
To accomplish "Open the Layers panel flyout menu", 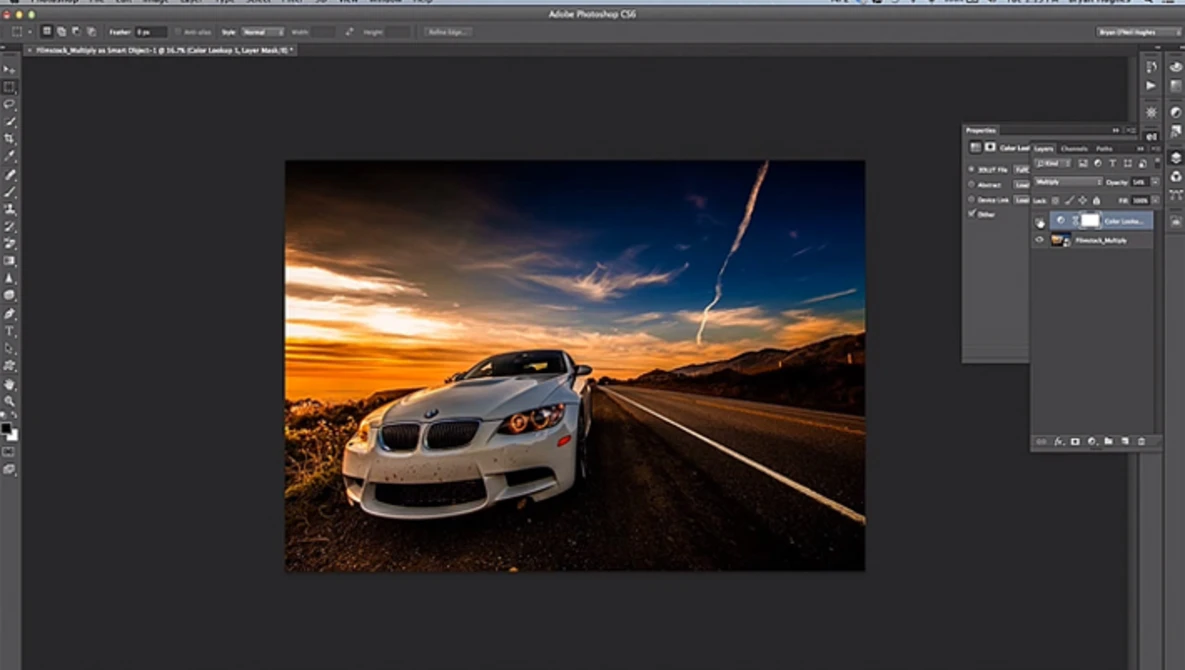I will coord(1155,149).
